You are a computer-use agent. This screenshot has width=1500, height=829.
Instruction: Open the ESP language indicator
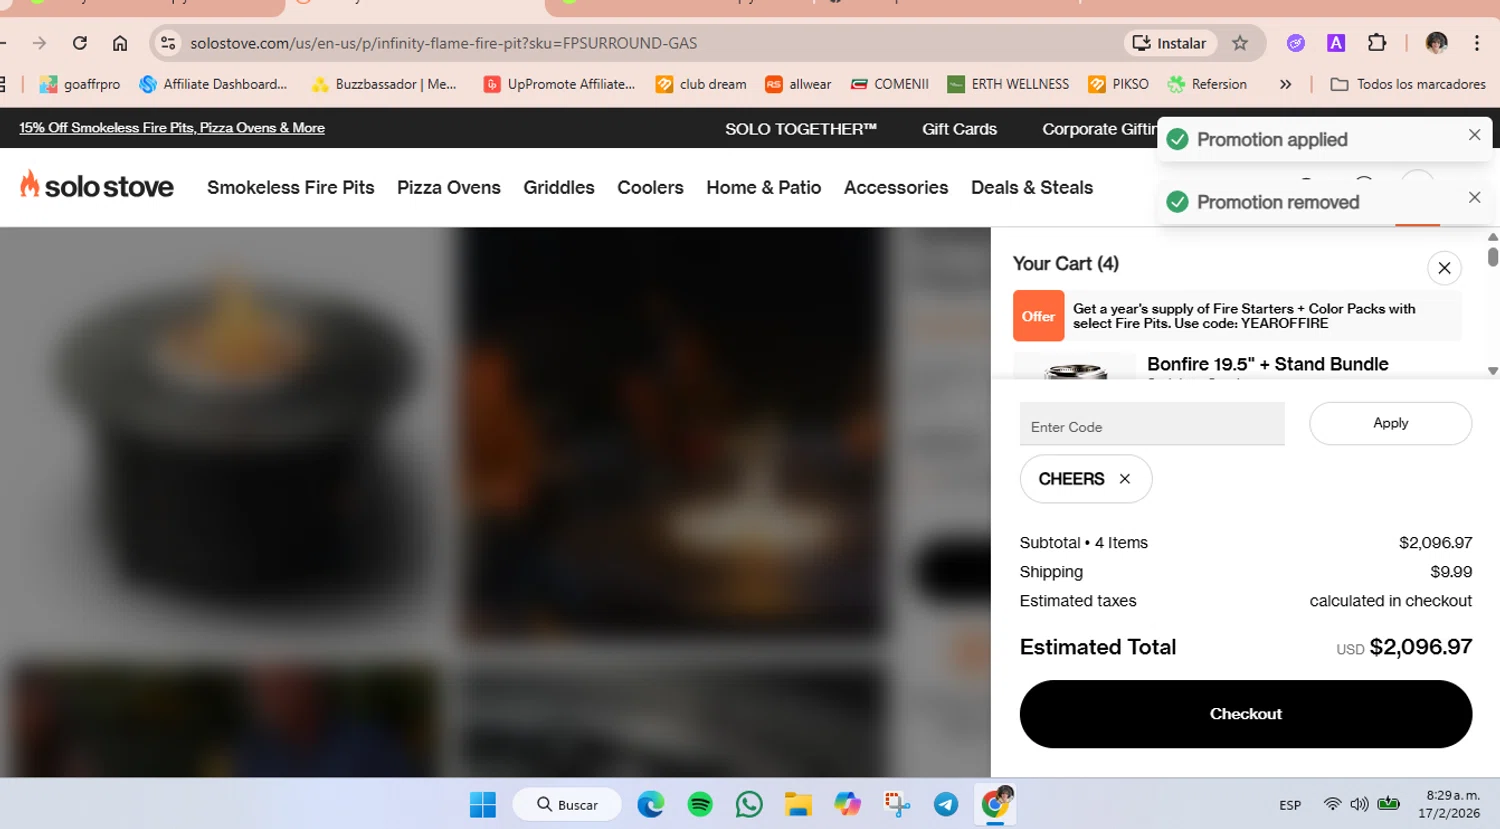click(1290, 805)
